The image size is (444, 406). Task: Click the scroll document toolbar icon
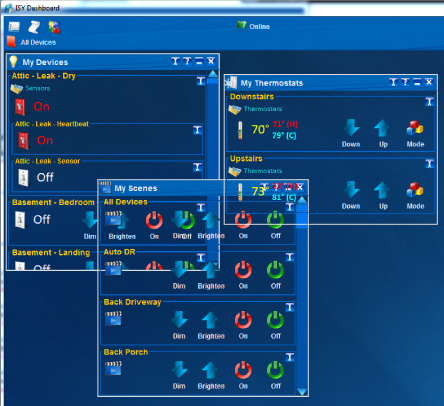(34, 27)
